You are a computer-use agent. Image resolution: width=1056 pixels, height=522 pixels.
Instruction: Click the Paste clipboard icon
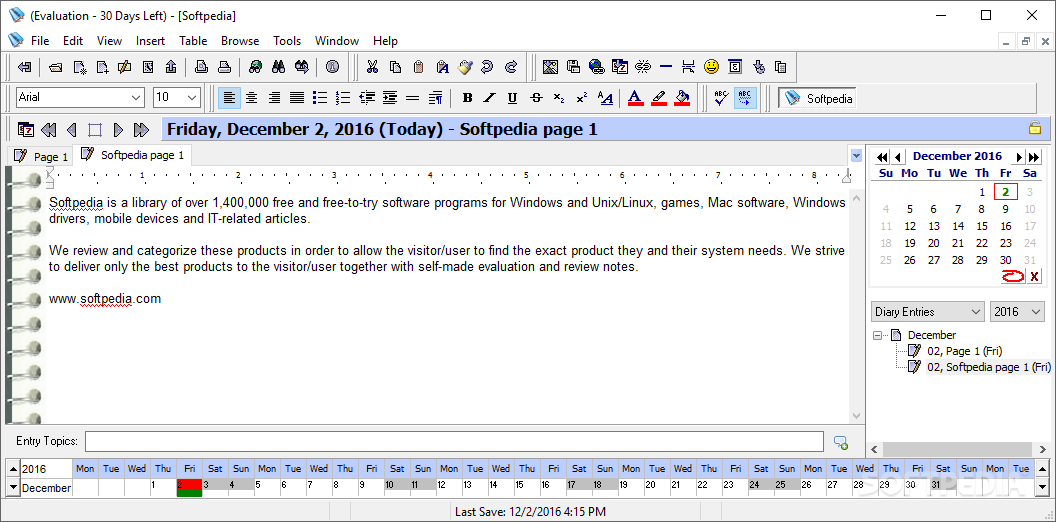(418, 67)
